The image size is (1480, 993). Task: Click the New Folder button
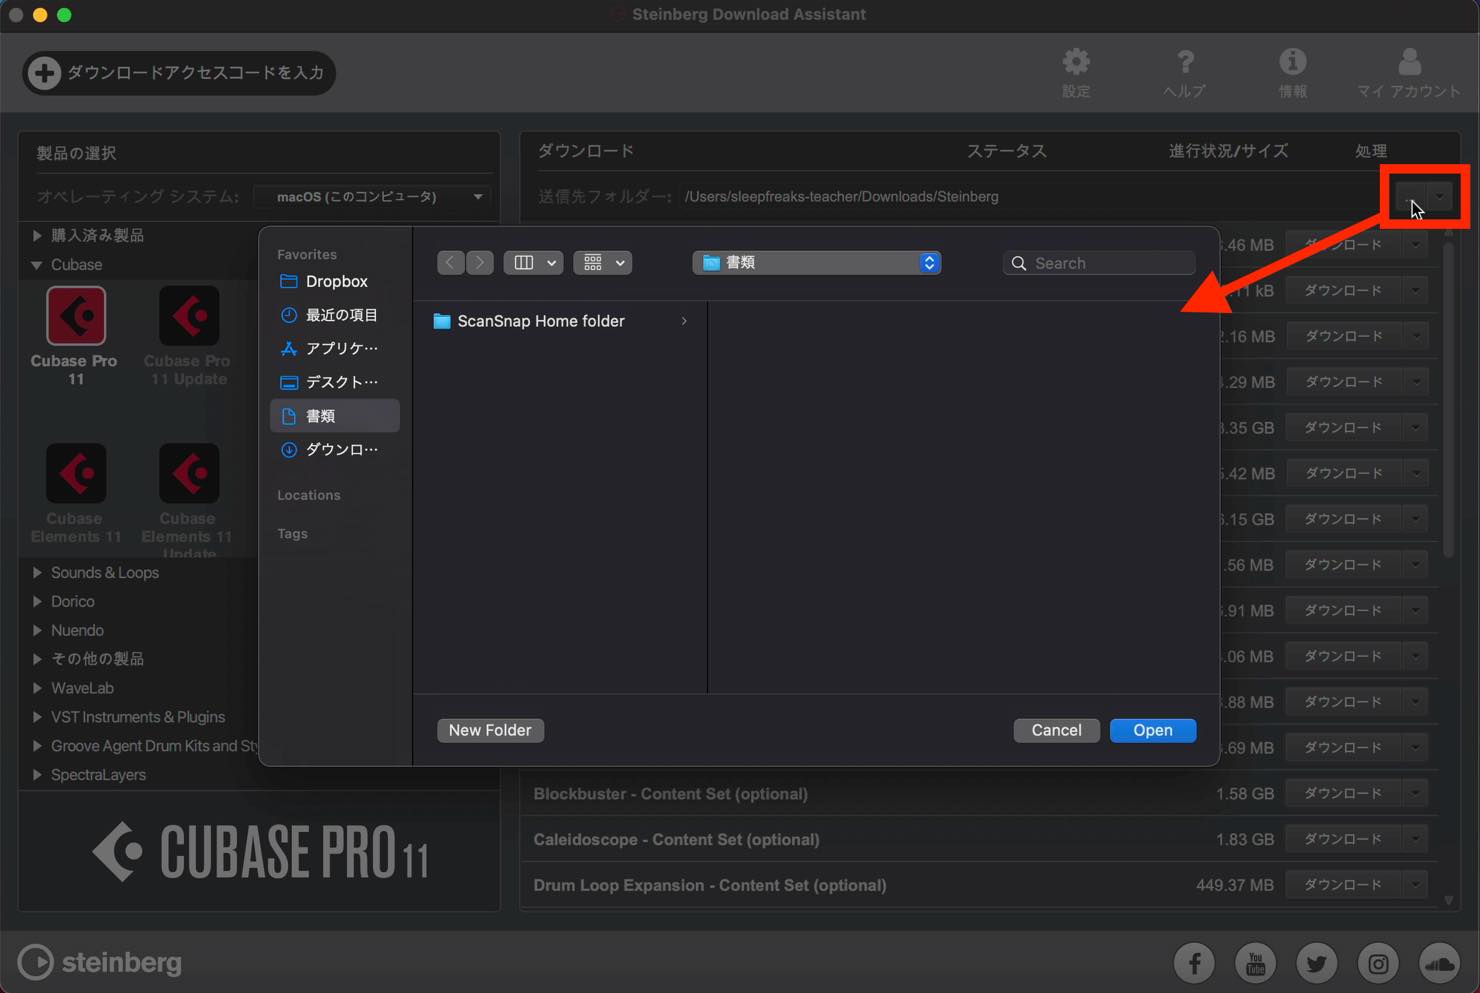tap(490, 730)
